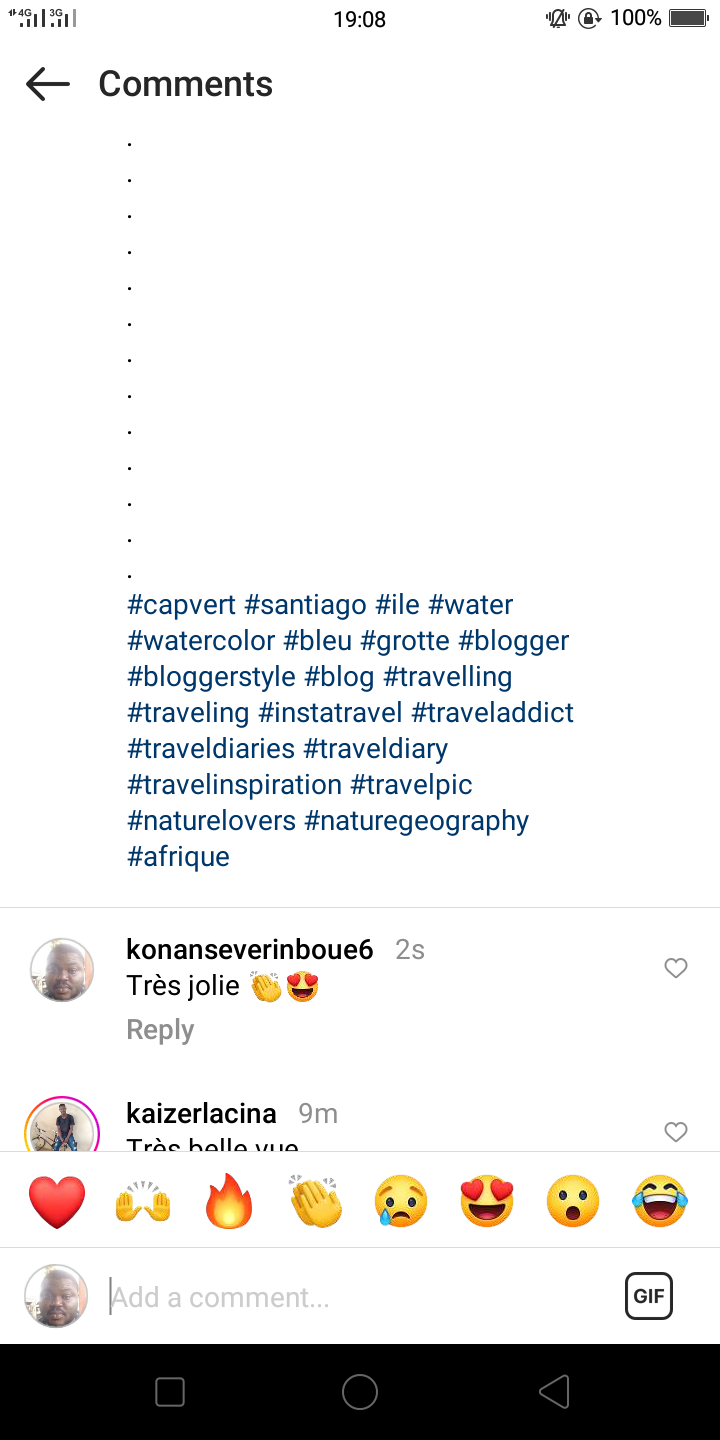Insert the surprised face emoji
This screenshot has width=720, height=1440.
[573, 1201]
